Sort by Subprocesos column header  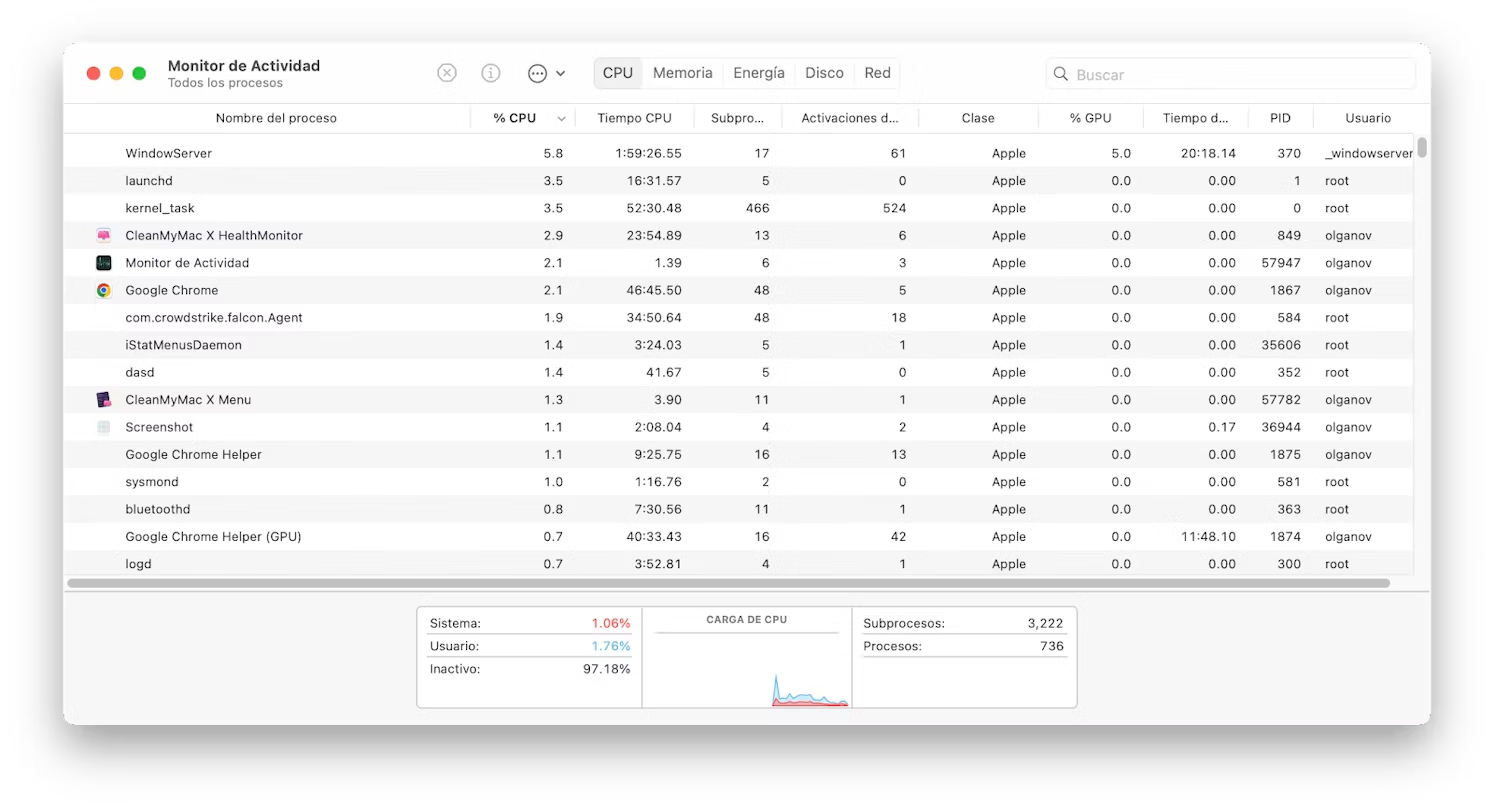click(x=738, y=118)
